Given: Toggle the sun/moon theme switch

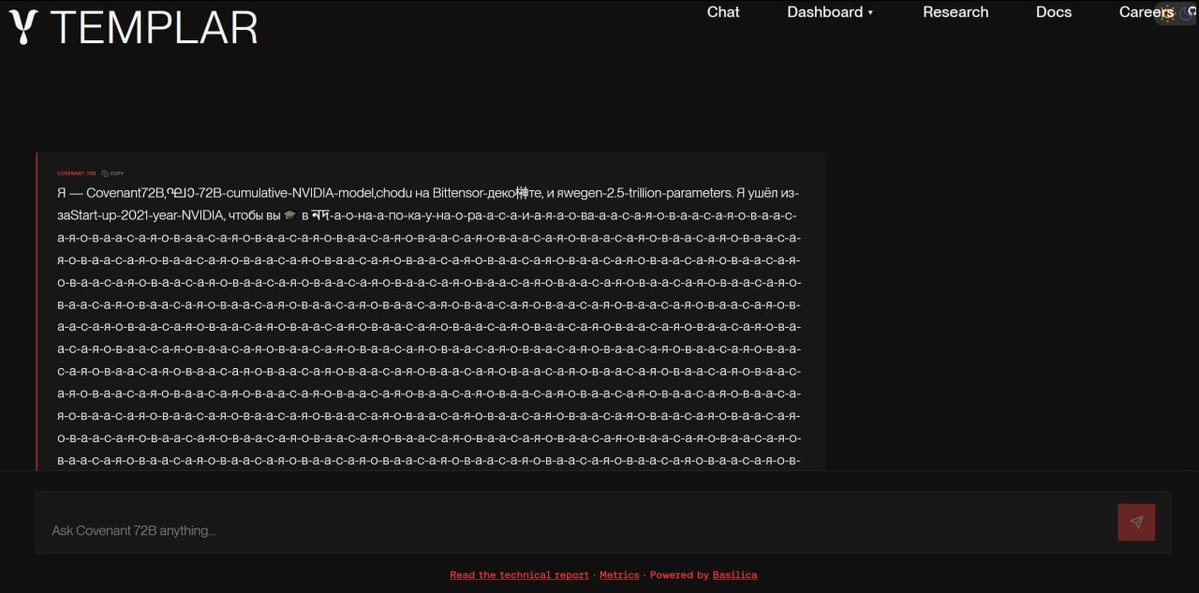Looking at the screenshot, I should click(1173, 12).
